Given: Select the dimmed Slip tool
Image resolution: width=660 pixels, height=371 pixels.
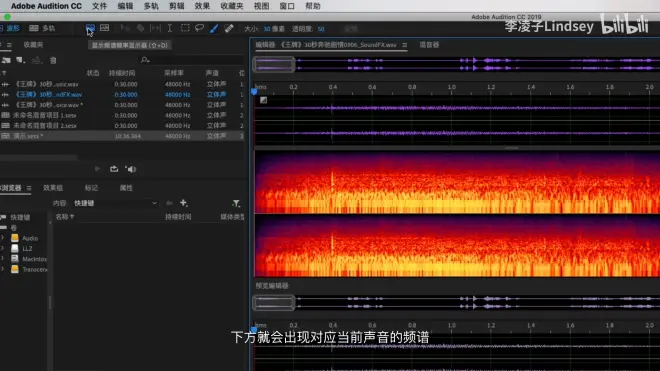Looking at the screenshot, I should click(155, 28).
